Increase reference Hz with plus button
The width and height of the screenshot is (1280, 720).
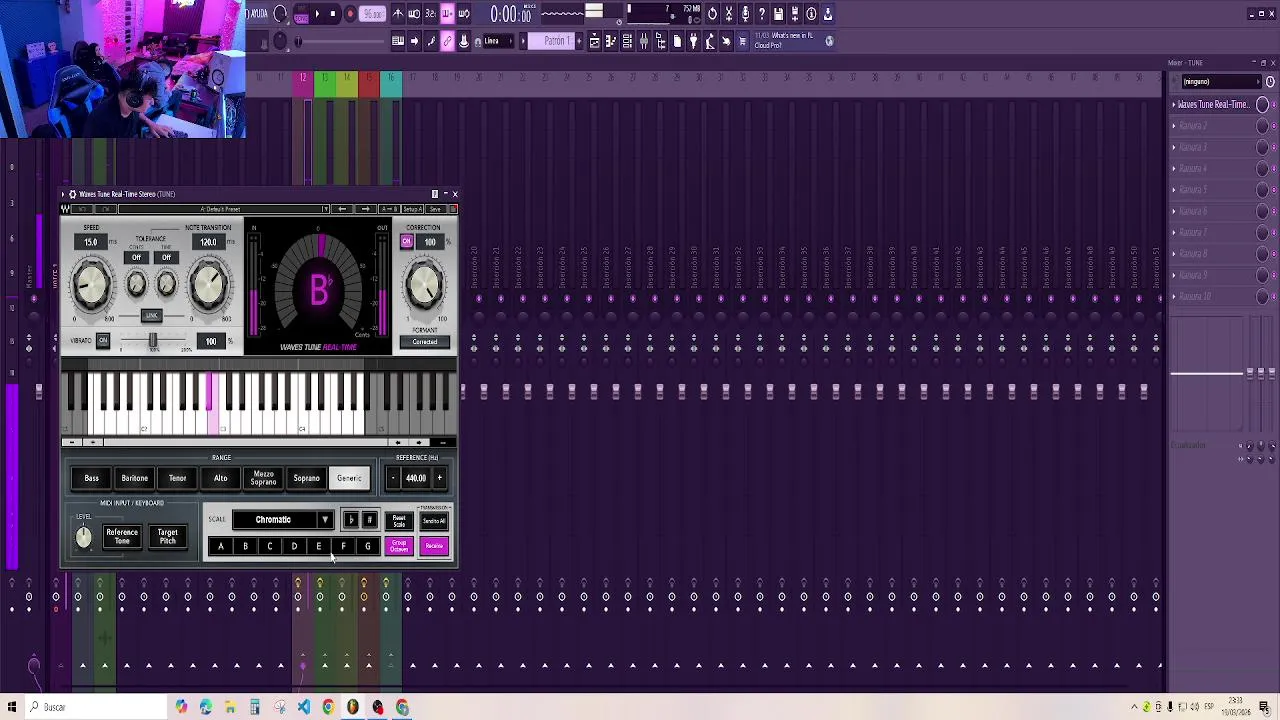tap(439, 478)
